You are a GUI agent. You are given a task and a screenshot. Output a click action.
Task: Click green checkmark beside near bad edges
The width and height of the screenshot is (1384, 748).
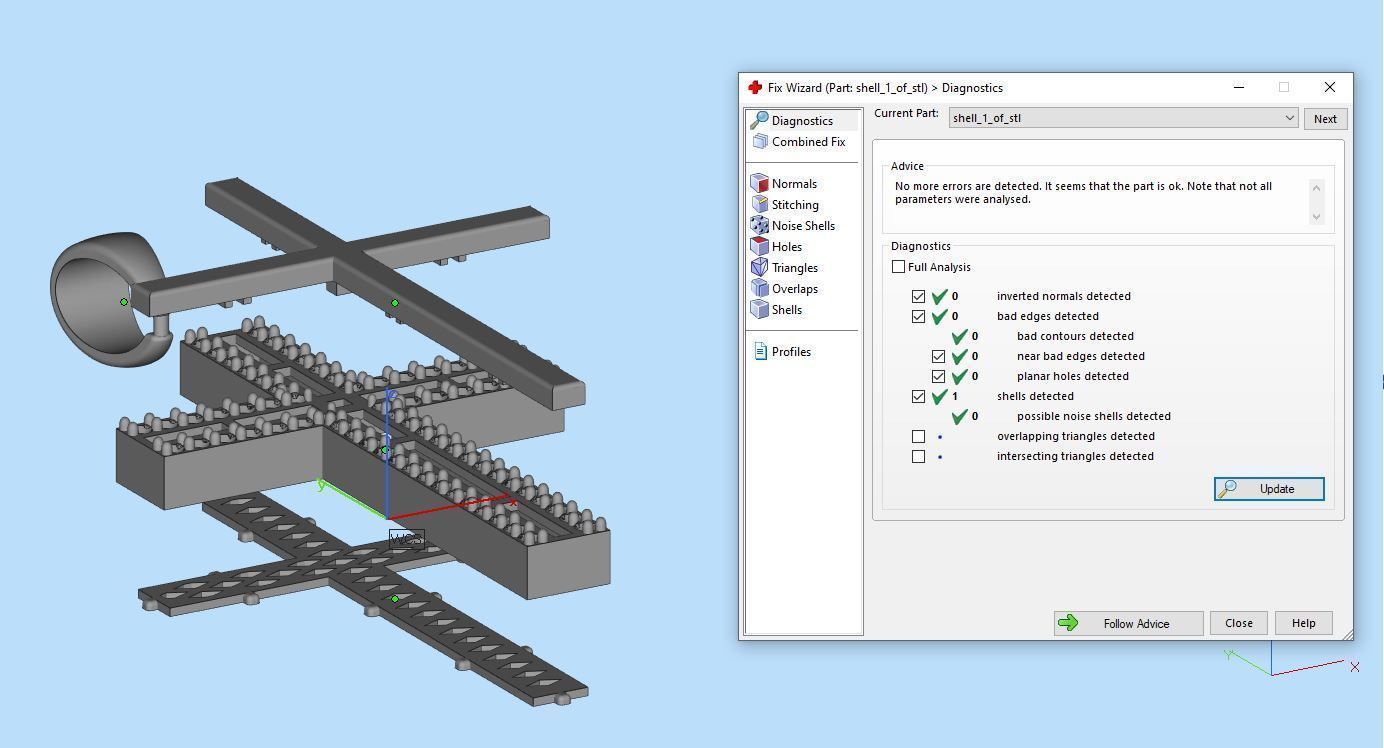click(959, 356)
